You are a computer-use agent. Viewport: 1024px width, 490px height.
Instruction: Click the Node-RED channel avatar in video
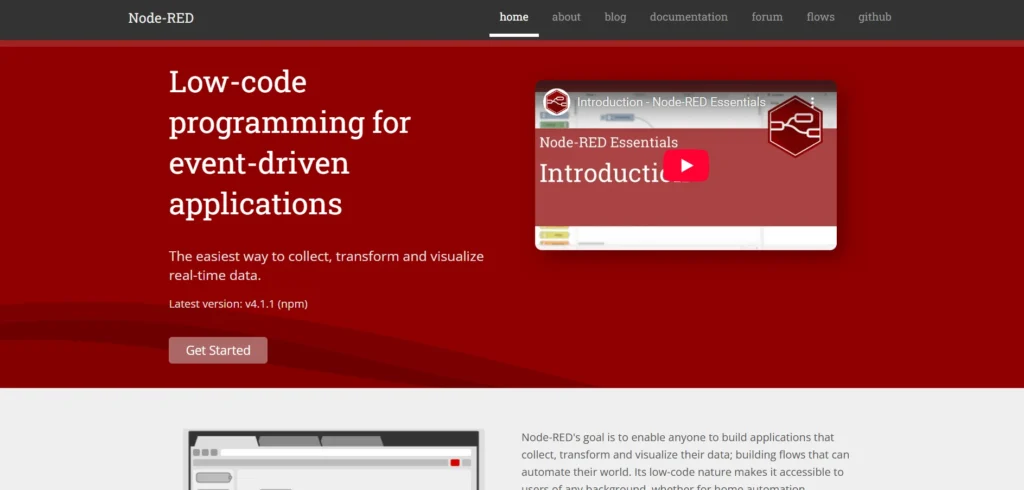(556, 102)
